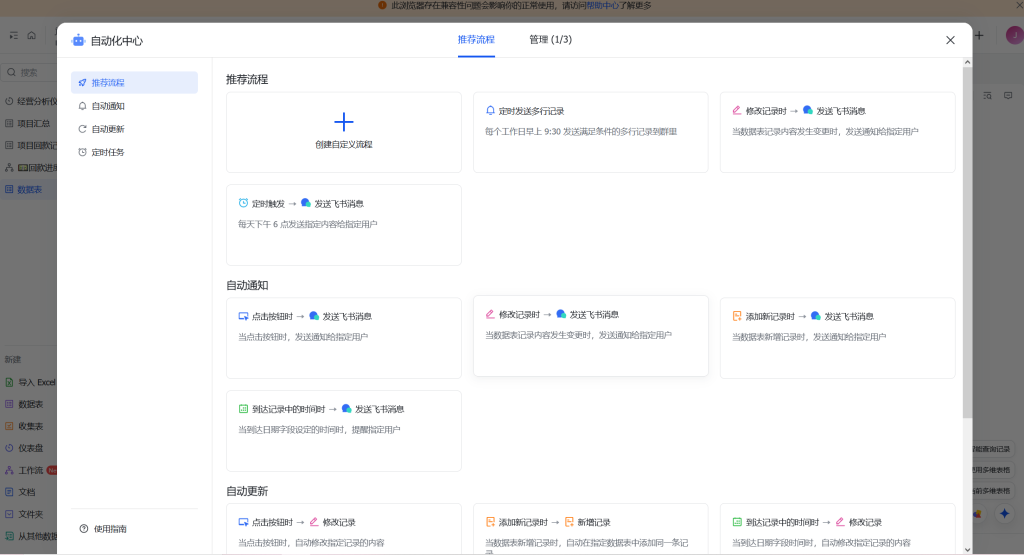Select 自动通知 in the left sidebar
1024x555 pixels.
tap(135, 106)
